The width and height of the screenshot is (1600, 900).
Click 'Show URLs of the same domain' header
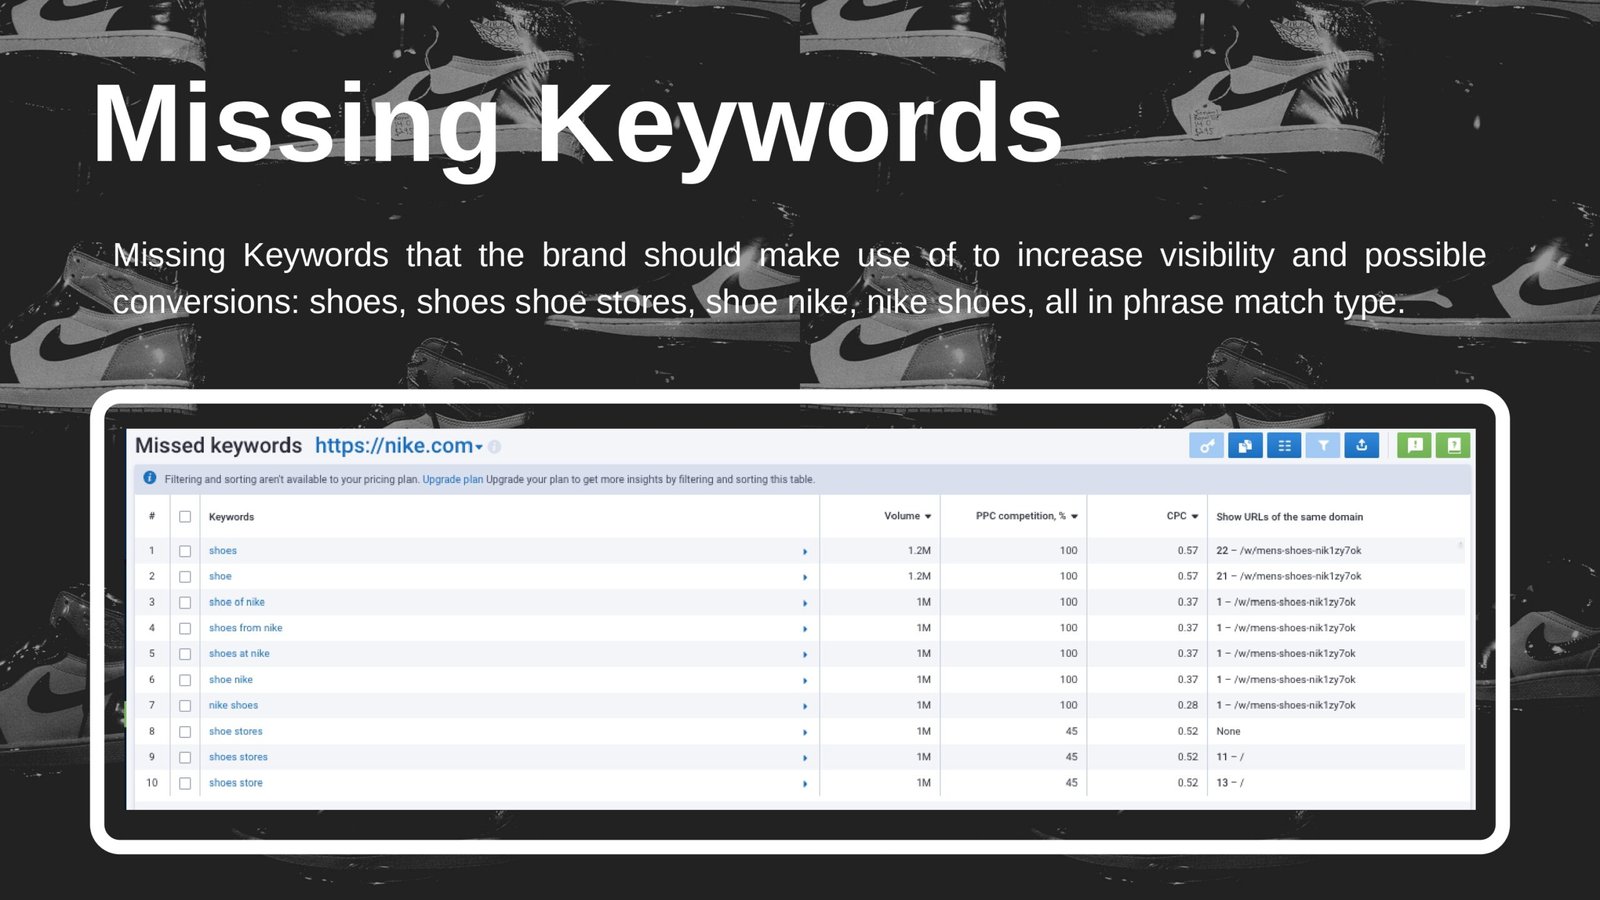point(1289,517)
